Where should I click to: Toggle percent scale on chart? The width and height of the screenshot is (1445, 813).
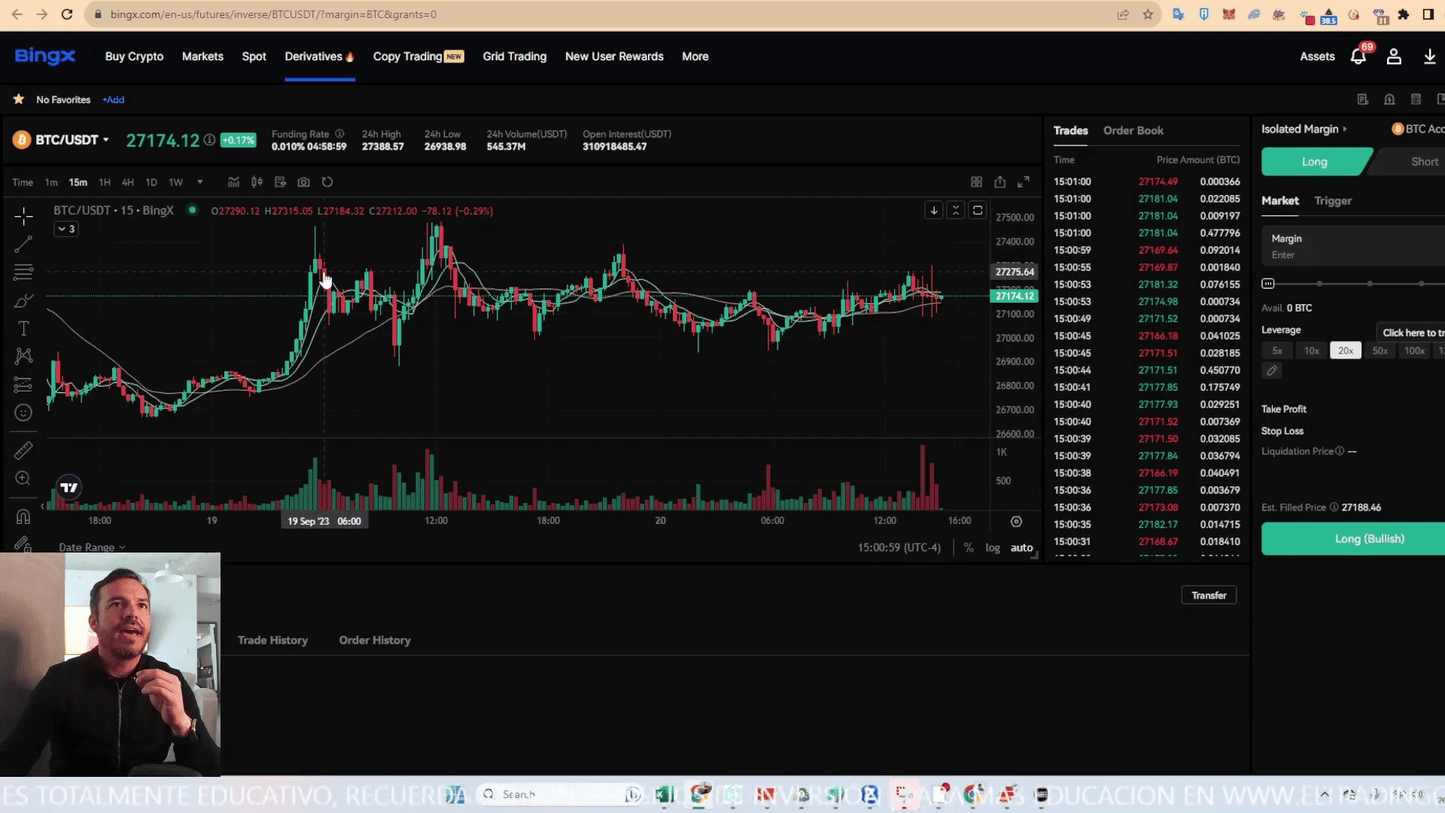(968, 548)
